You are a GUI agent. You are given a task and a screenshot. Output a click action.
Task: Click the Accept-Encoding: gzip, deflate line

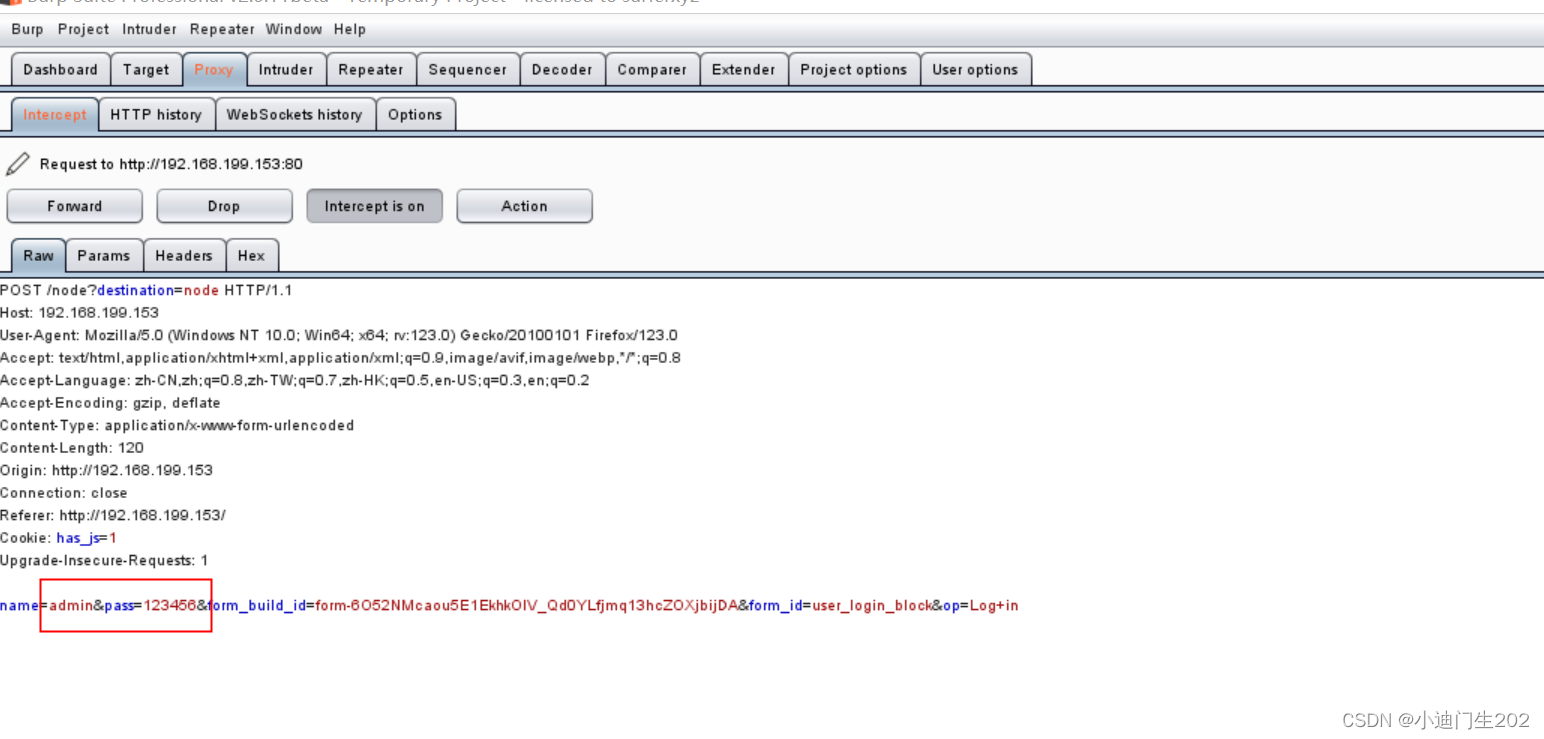(x=110, y=403)
